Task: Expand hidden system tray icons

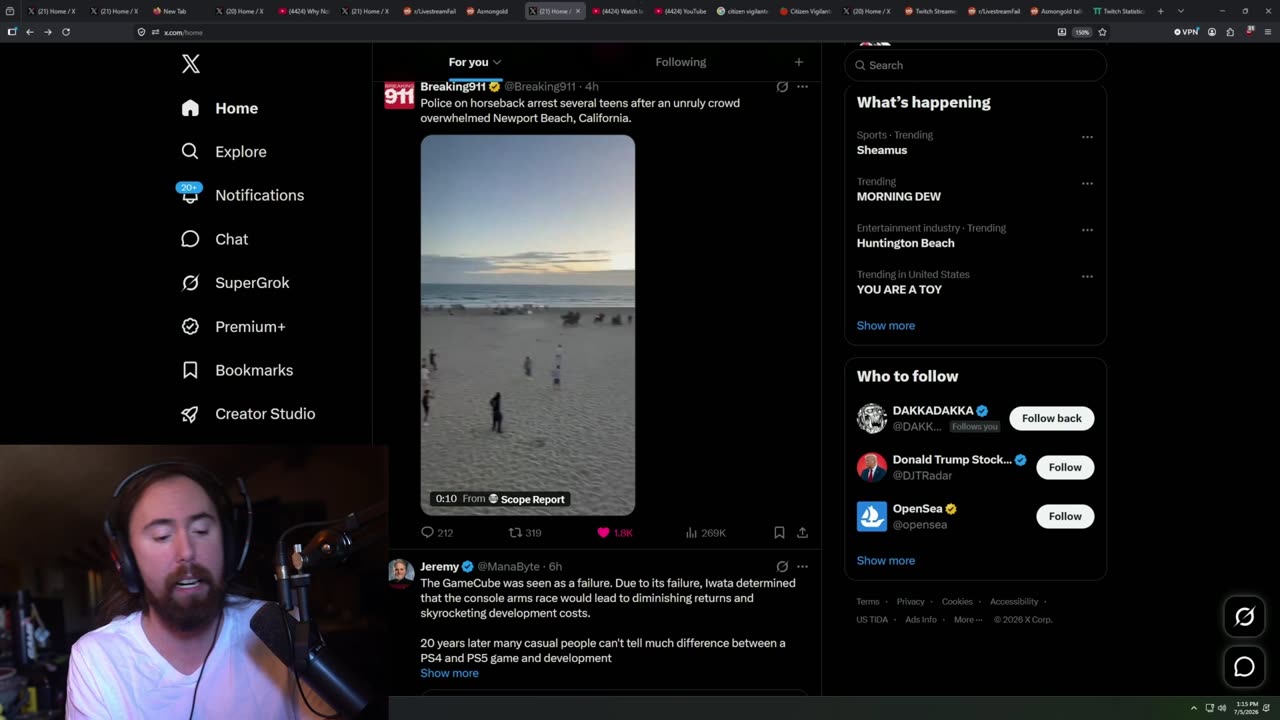Action: click(1193, 708)
